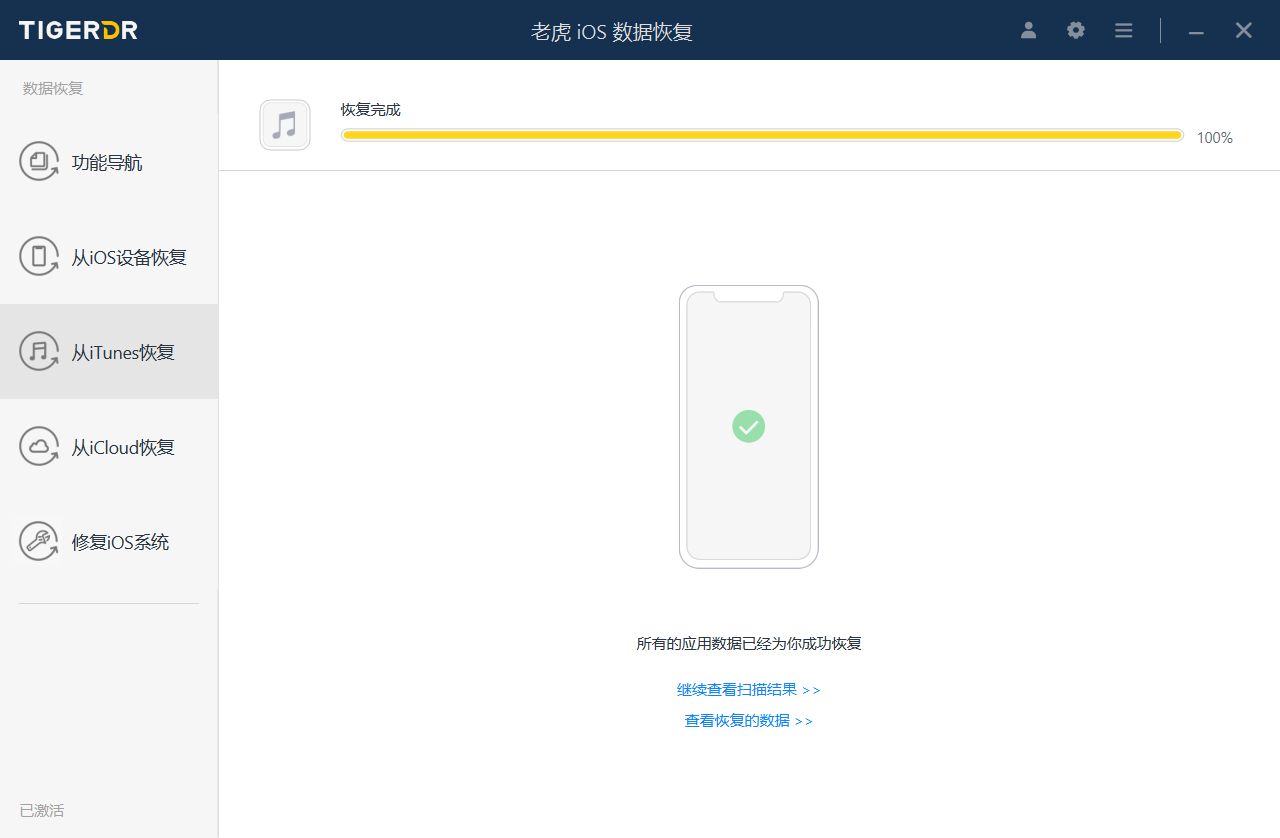
Task: Click the cloud icon beside 从iCloud恢复
Action: [39, 446]
